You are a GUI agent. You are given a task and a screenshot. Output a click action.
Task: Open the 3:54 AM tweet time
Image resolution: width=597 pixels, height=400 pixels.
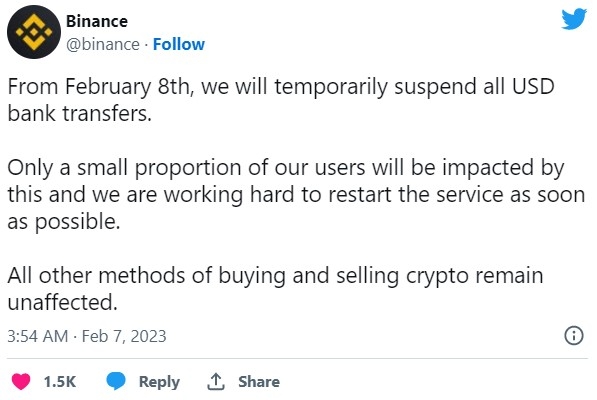(x=38, y=336)
